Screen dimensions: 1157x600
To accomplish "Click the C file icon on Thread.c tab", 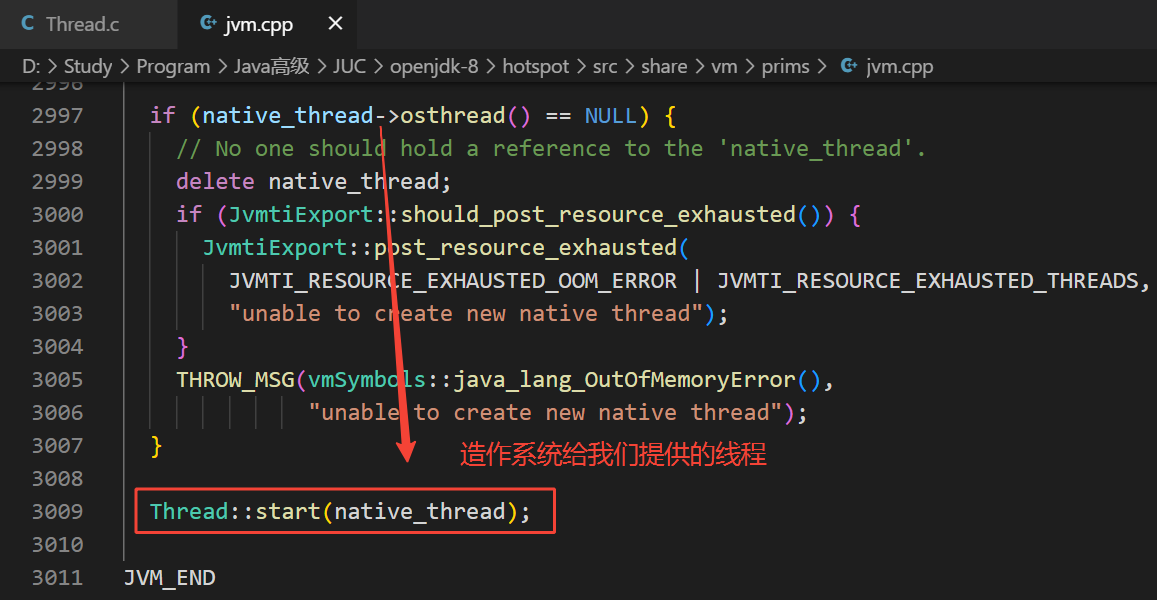I will (x=28, y=24).
